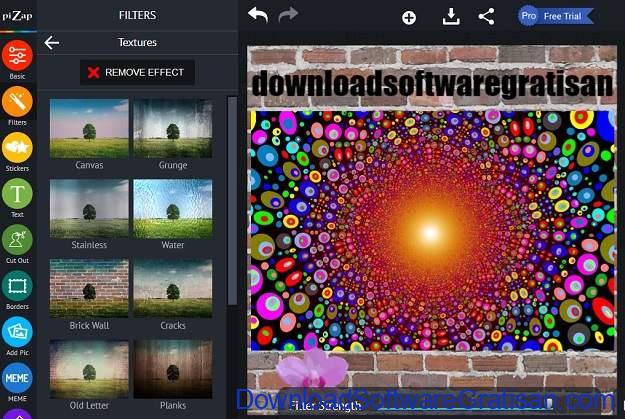Click the plus icon to add new

click(408, 17)
